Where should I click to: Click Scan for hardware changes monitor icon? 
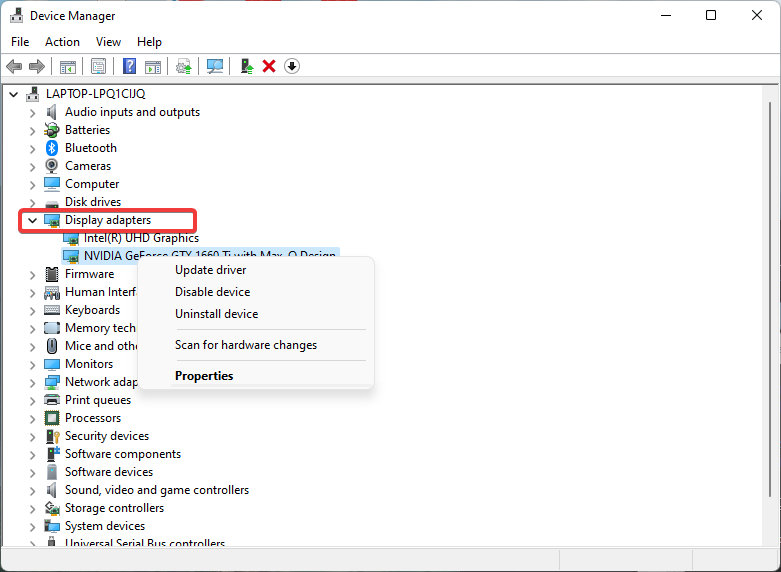click(x=215, y=66)
